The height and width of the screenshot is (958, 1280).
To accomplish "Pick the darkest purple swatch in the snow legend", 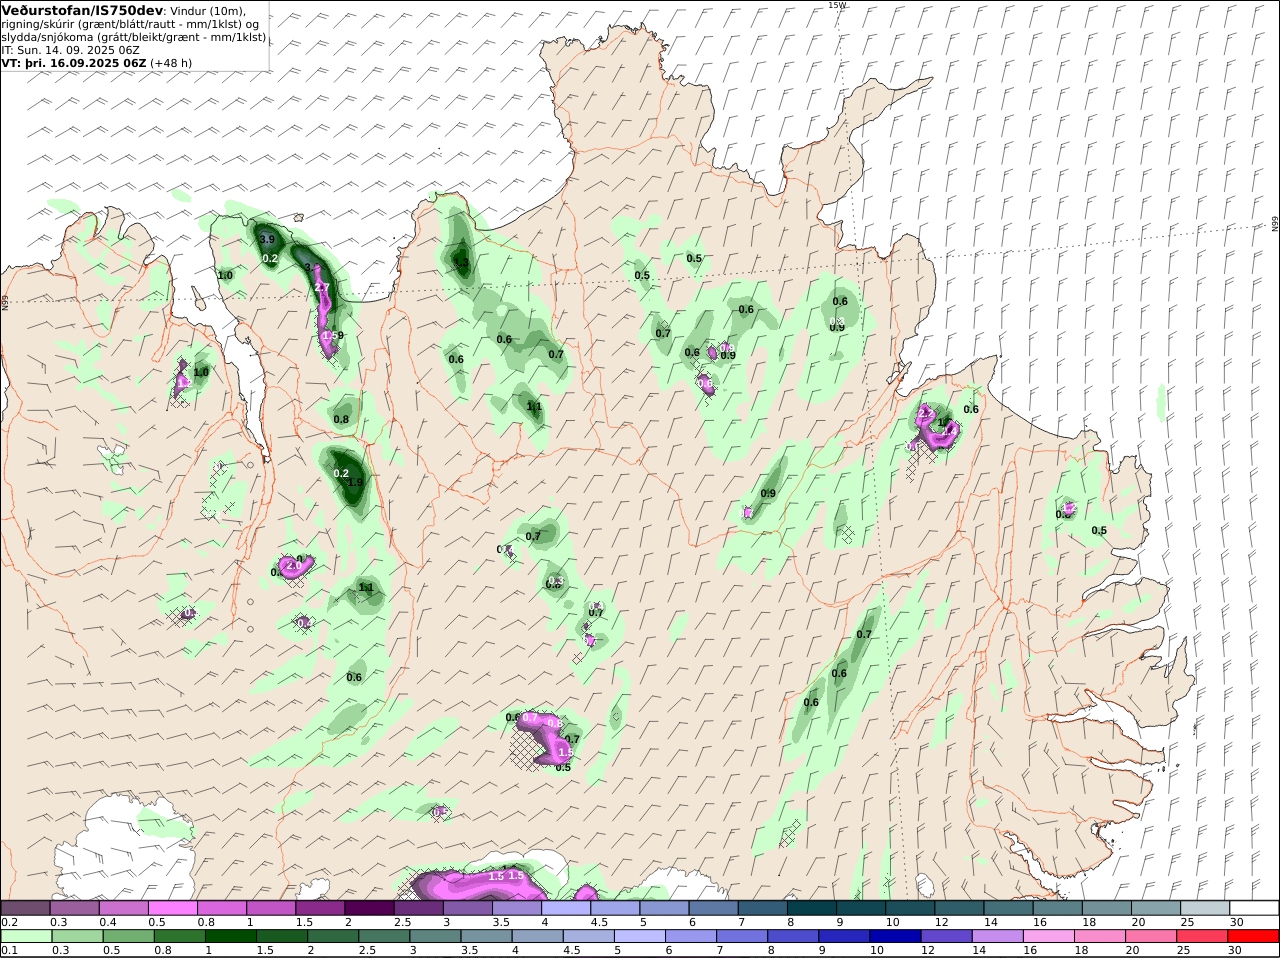I will 369,908.
